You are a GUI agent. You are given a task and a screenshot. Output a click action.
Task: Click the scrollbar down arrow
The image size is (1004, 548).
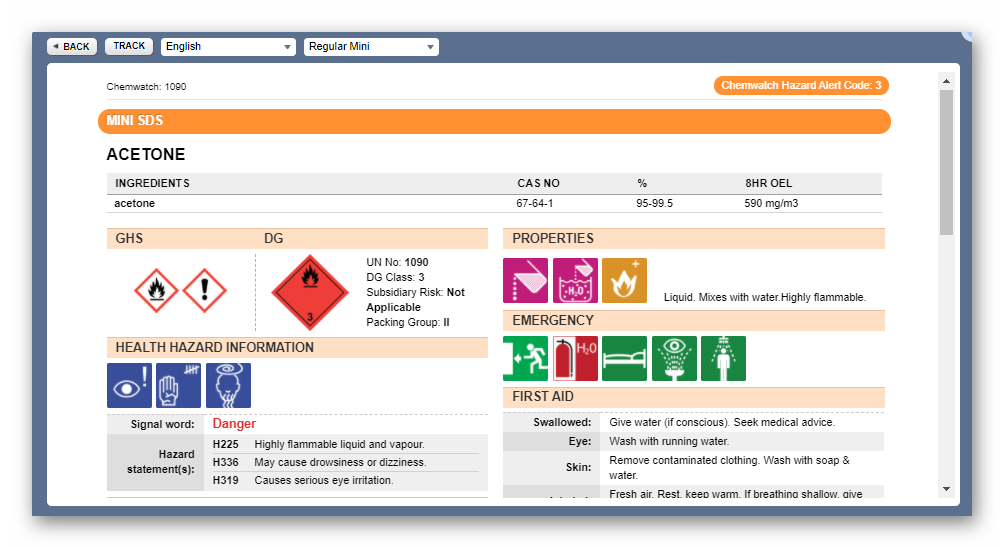(946, 489)
